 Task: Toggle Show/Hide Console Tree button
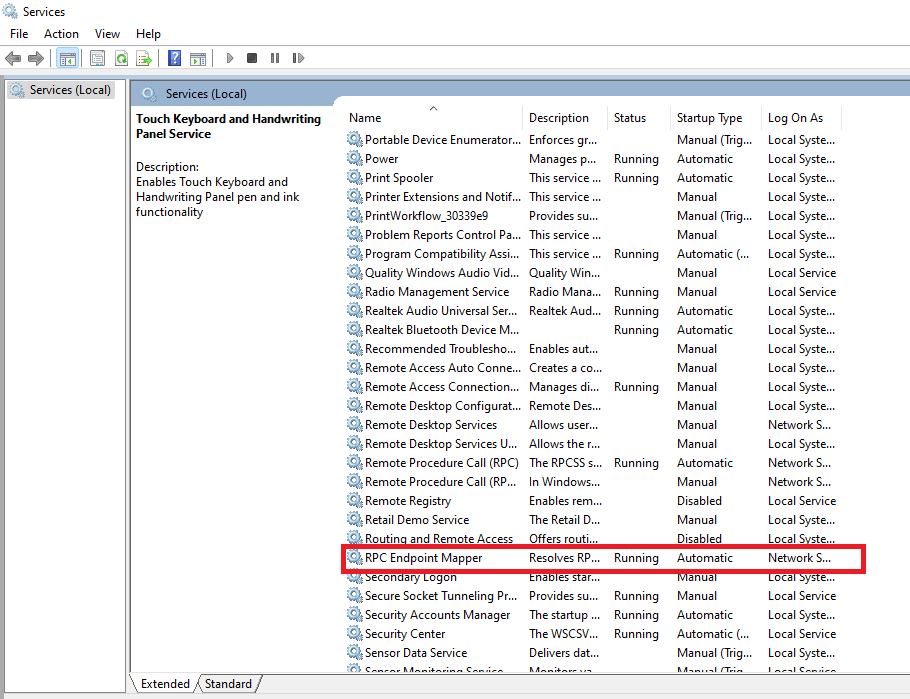pyautogui.click(x=67, y=59)
